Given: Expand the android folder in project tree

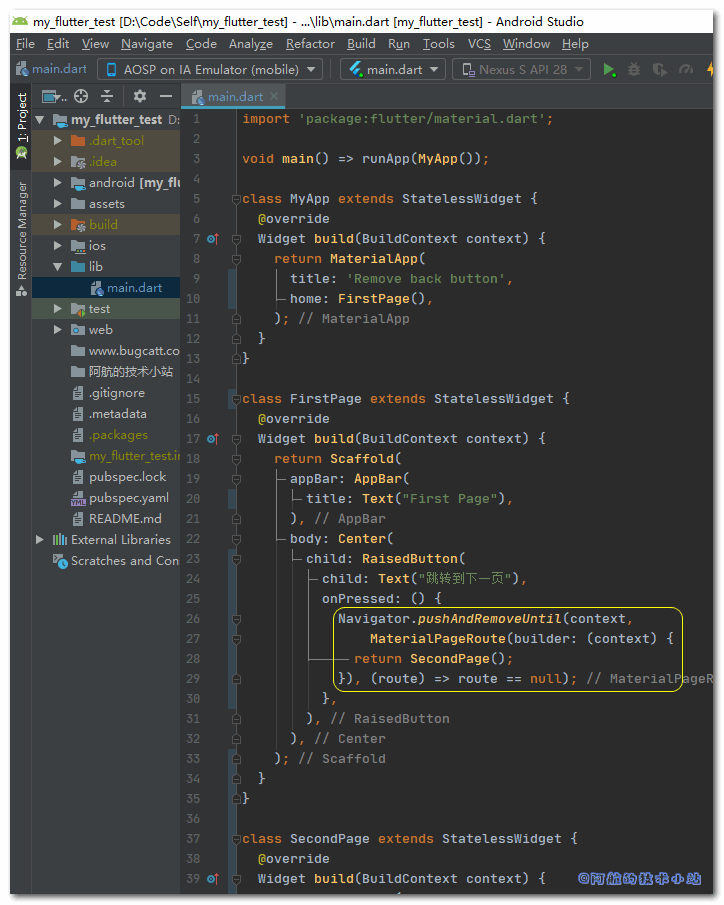Looking at the screenshot, I should tap(59, 183).
